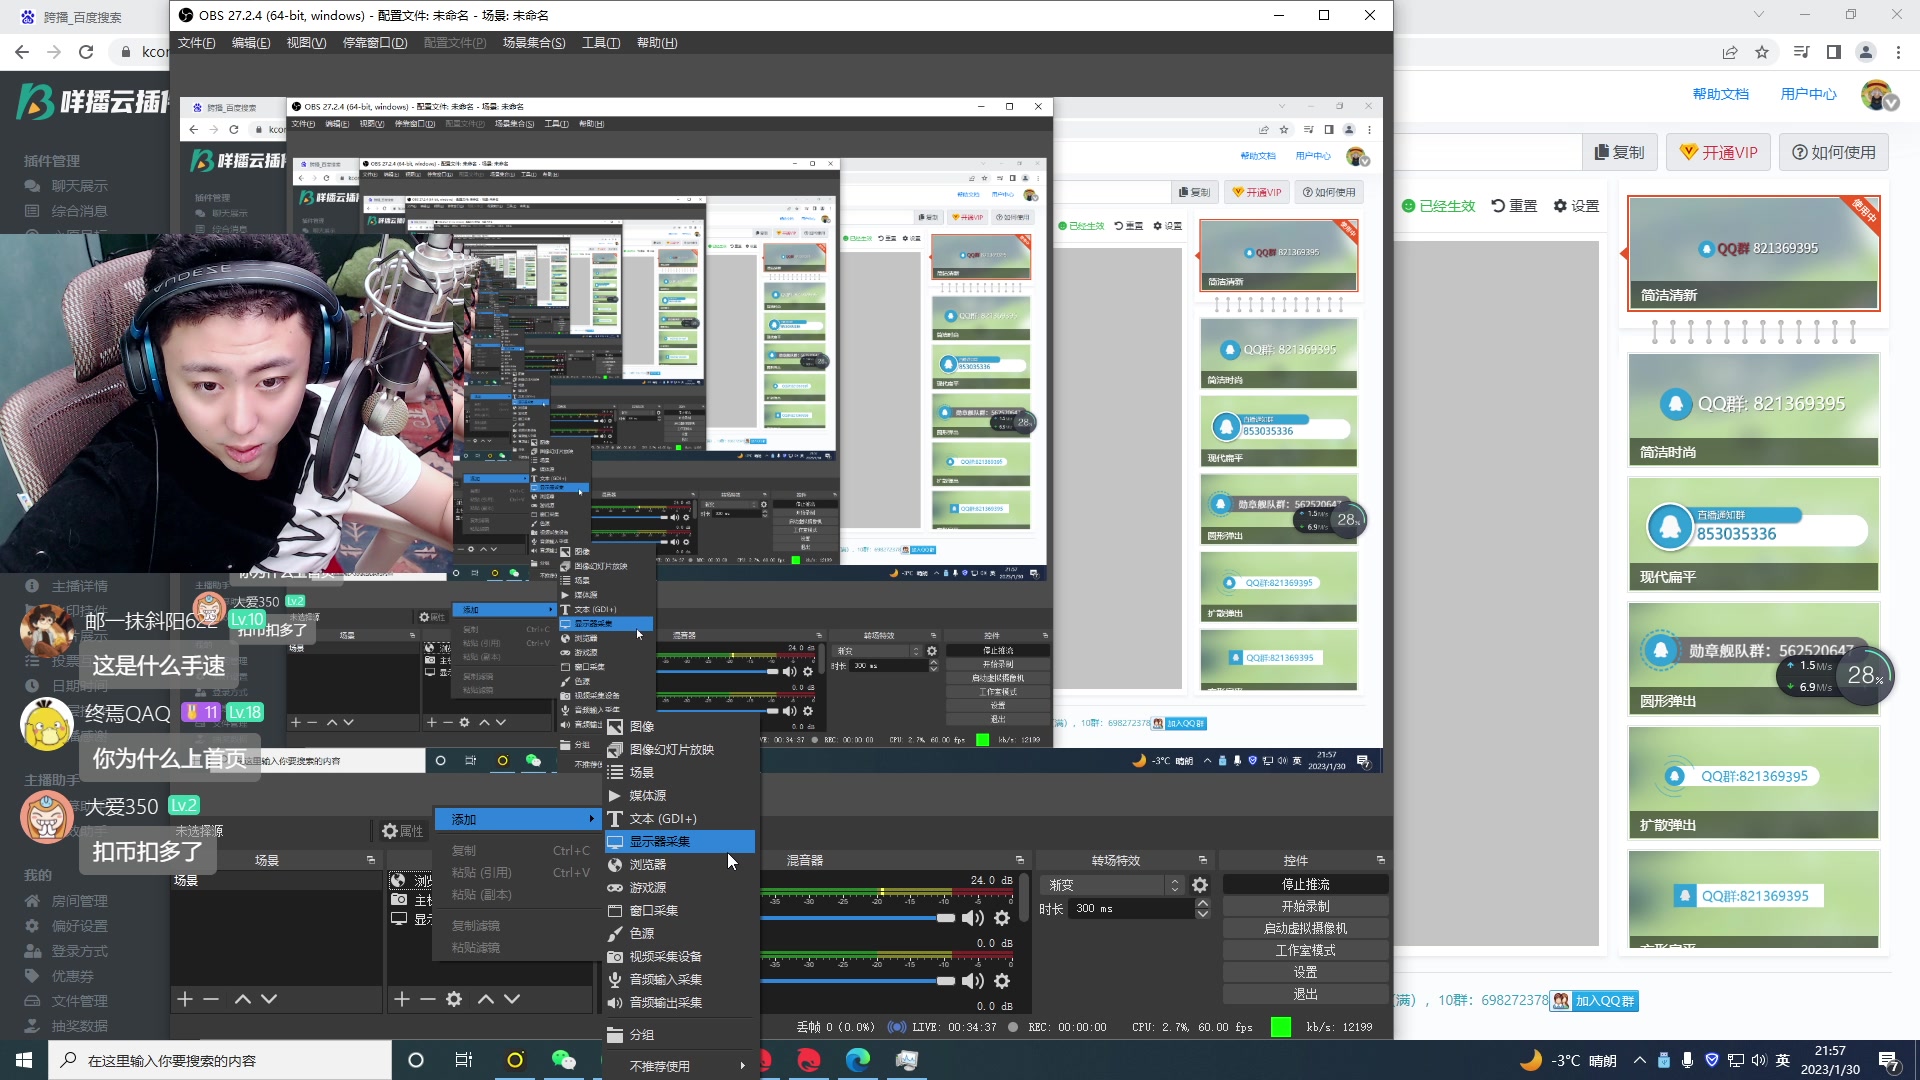1920x1080 pixels.
Task: Move scene down in Scenes panel
Action: (x=269, y=999)
